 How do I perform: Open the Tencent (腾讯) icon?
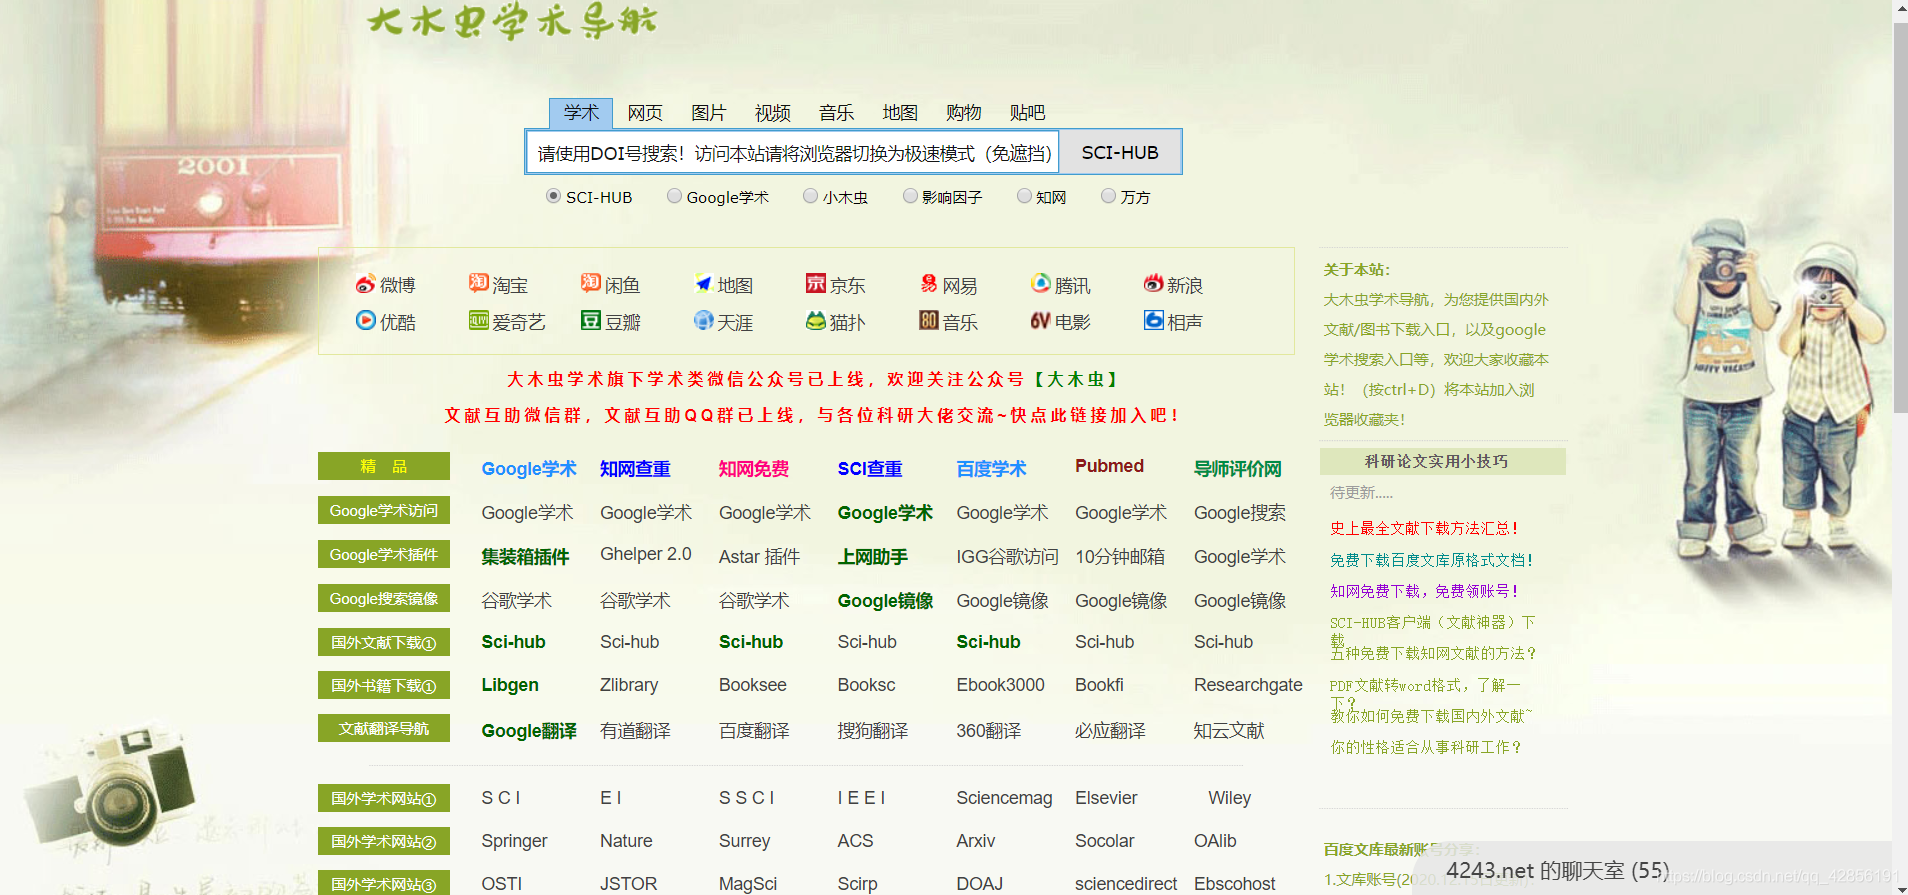pos(1041,284)
